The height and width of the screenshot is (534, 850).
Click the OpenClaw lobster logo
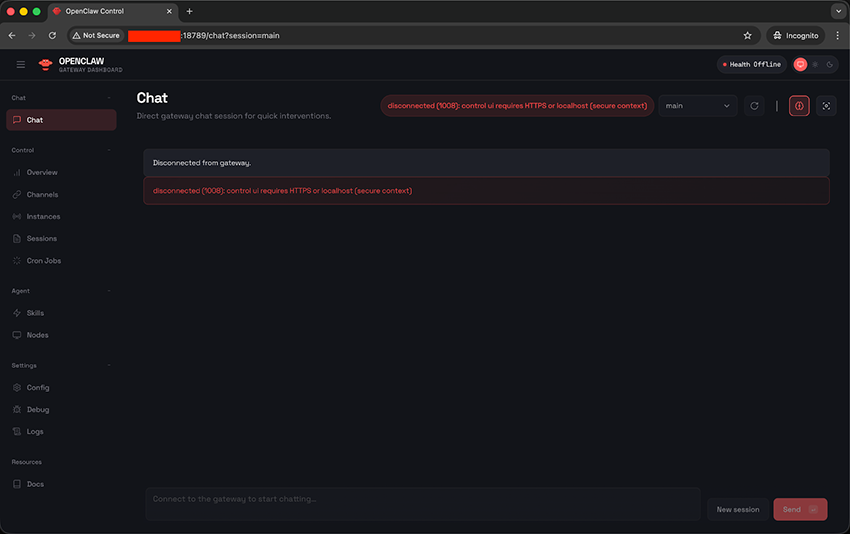point(45,65)
